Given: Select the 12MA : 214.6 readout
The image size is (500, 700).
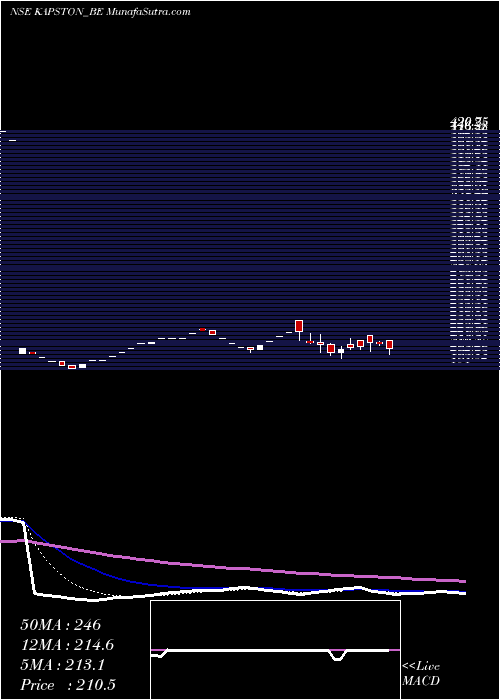Looking at the screenshot, I should [67, 645].
